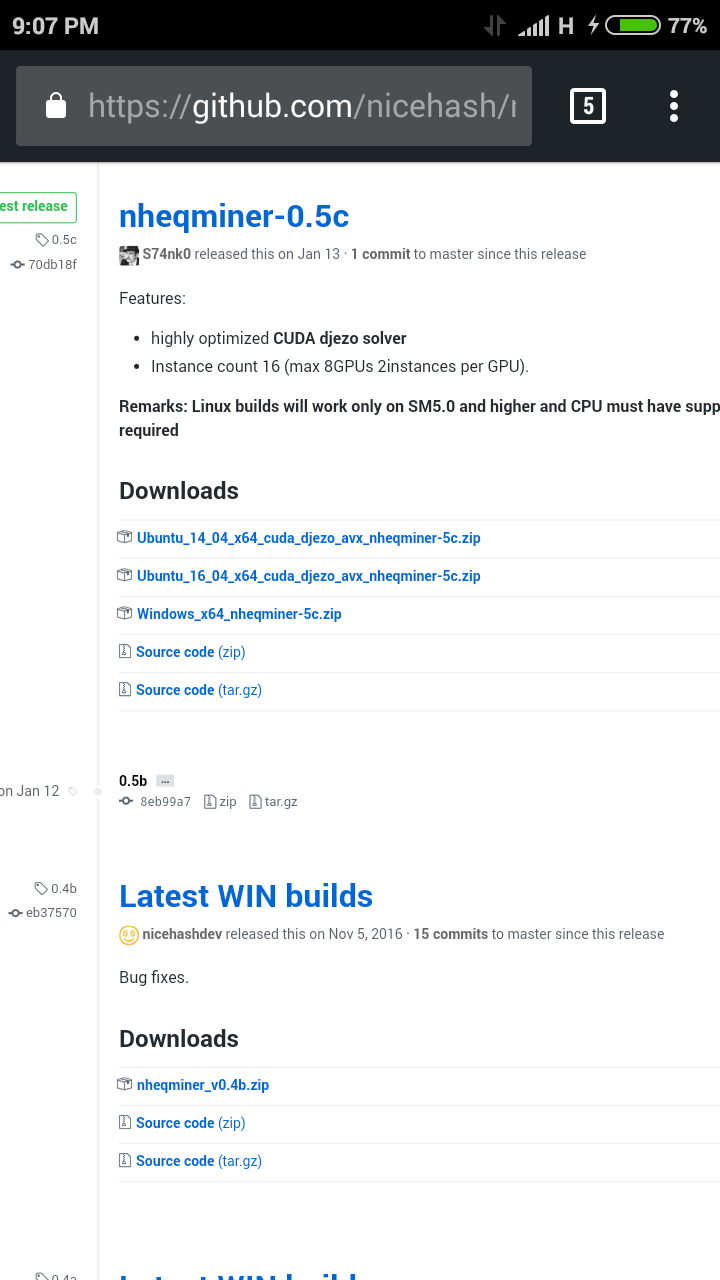Expand the 0.5b ellipsis details toggle
Viewport: 720px width, 1280px height.
coord(166,781)
